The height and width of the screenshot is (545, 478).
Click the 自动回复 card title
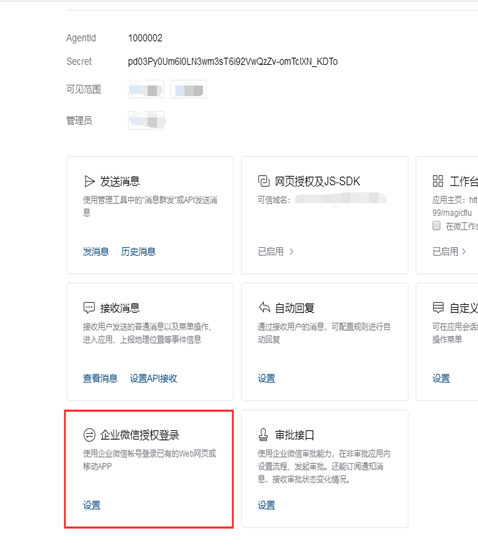(294, 308)
